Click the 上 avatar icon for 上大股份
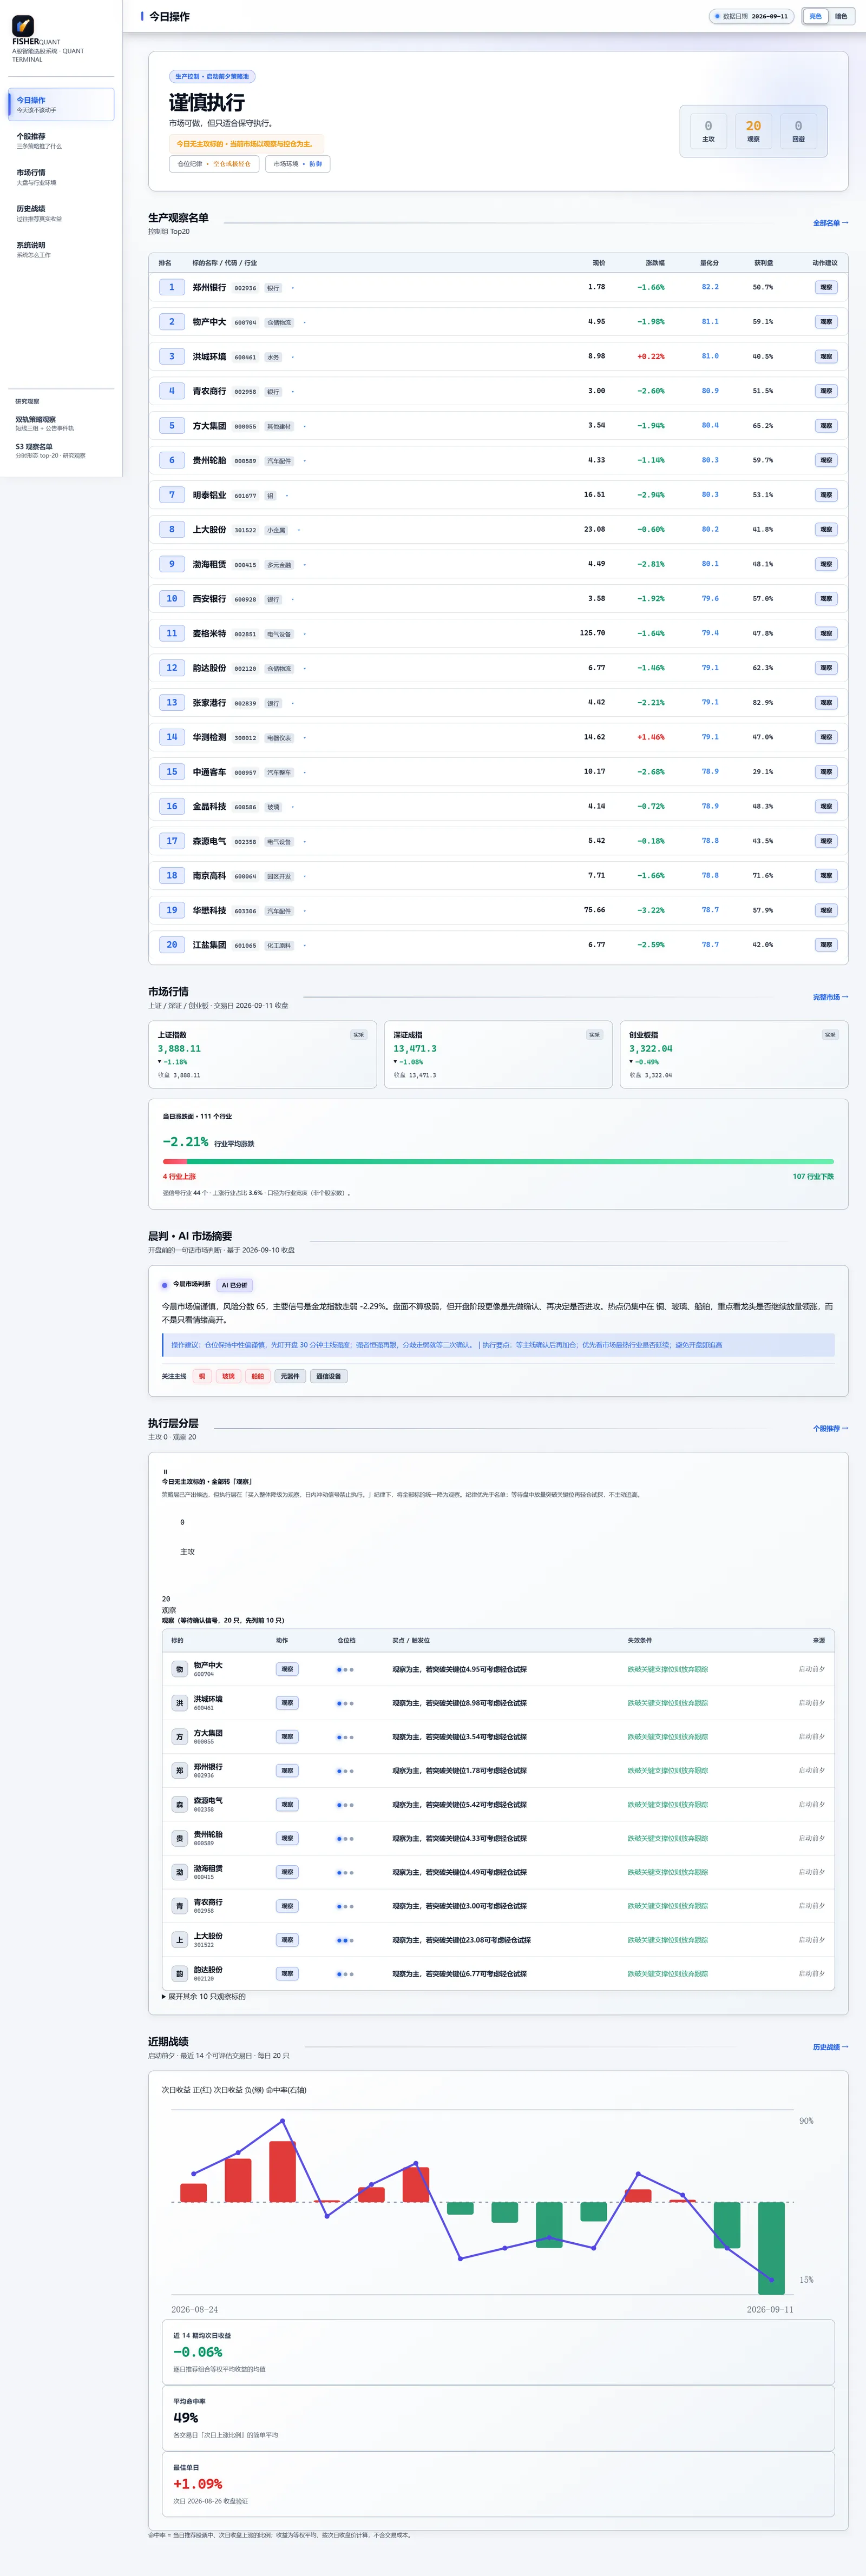866x2576 pixels. [x=180, y=1940]
